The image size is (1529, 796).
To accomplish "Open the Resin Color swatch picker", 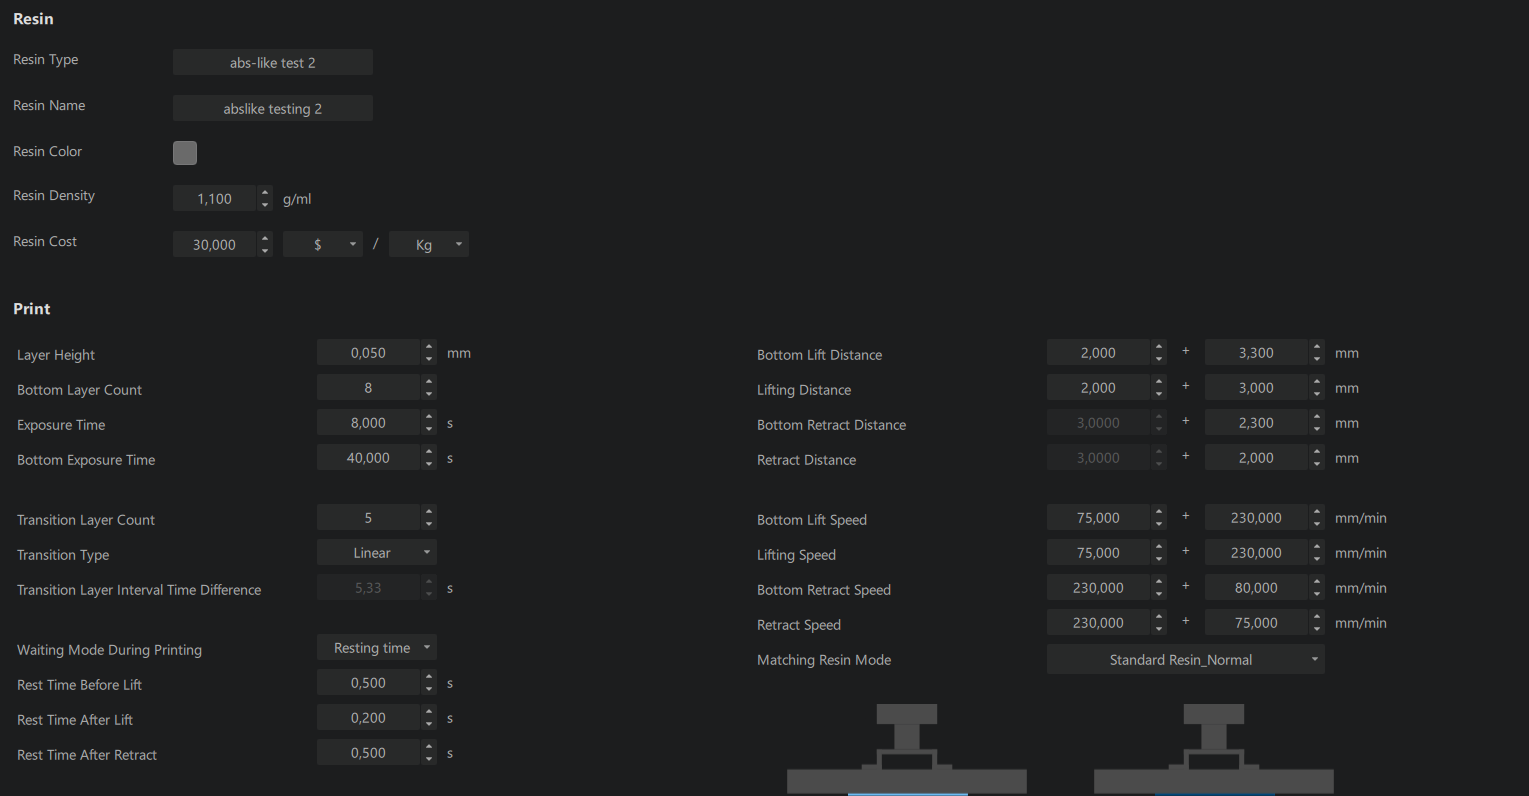I will coord(185,152).
